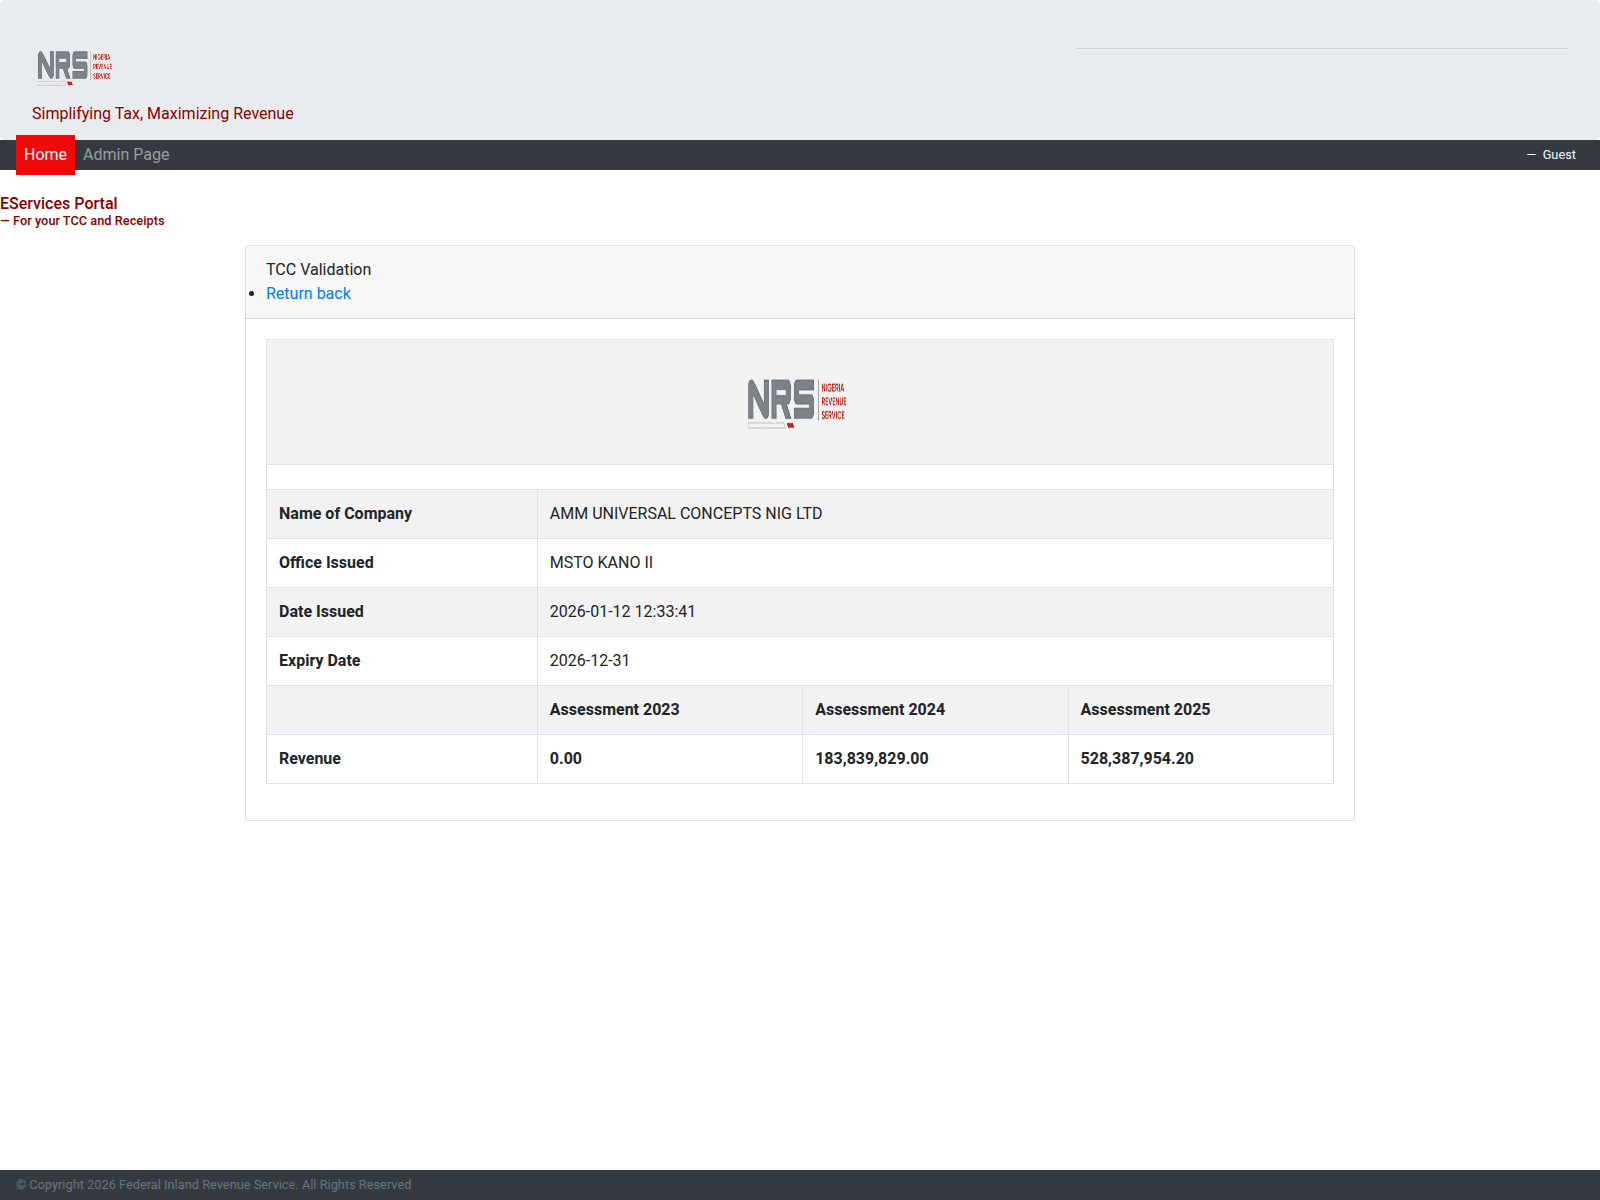Viewport: 1600px width, 1200px height.
Task: Click the NRS logo inside the certificate
Action: click(798, 402)
